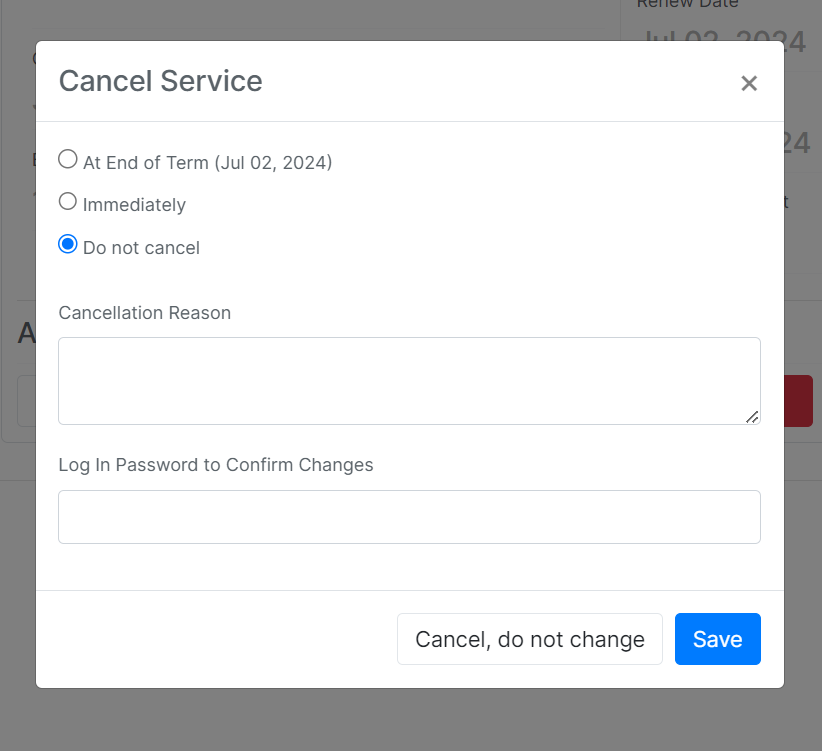Screen dimensions: 822x751
Task: Select the Do not cancel radio button
Action: point(68,244)
